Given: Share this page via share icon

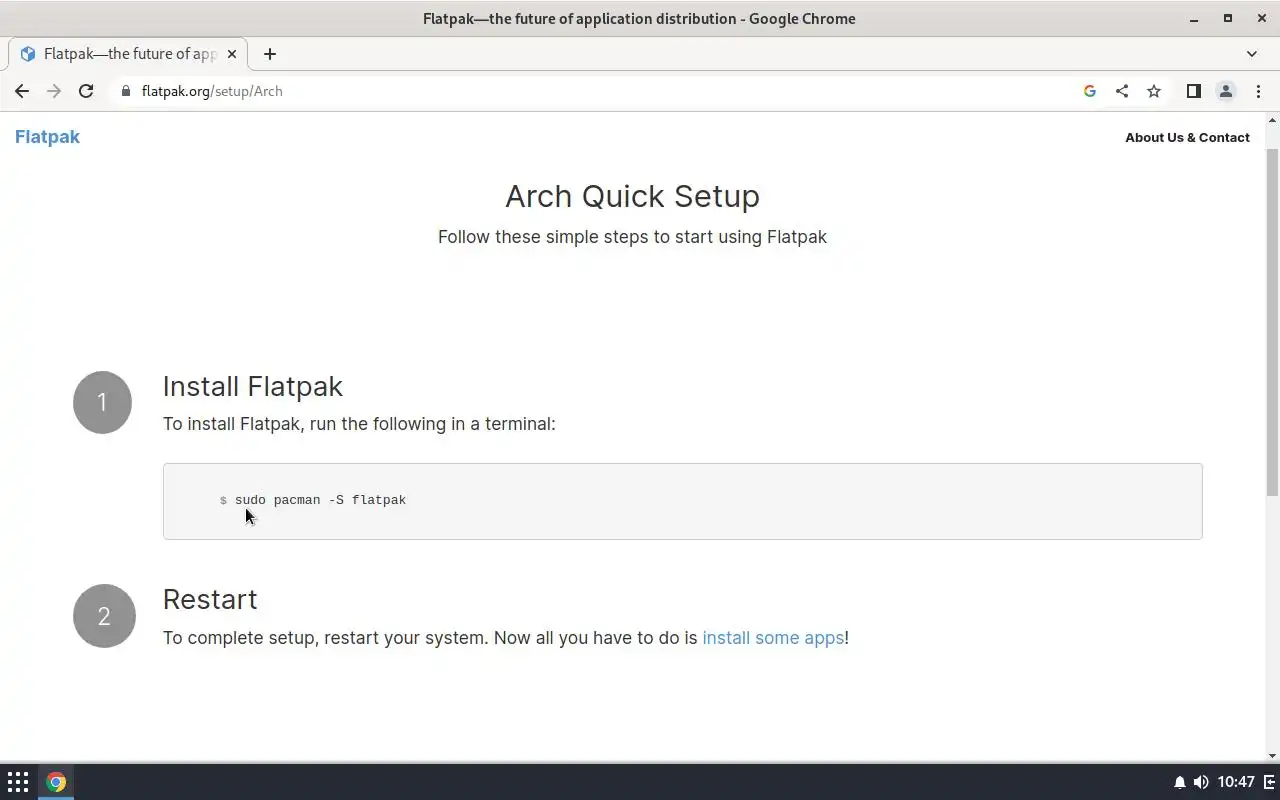Looking at the screenshot, I should [x=1122, y=91].
